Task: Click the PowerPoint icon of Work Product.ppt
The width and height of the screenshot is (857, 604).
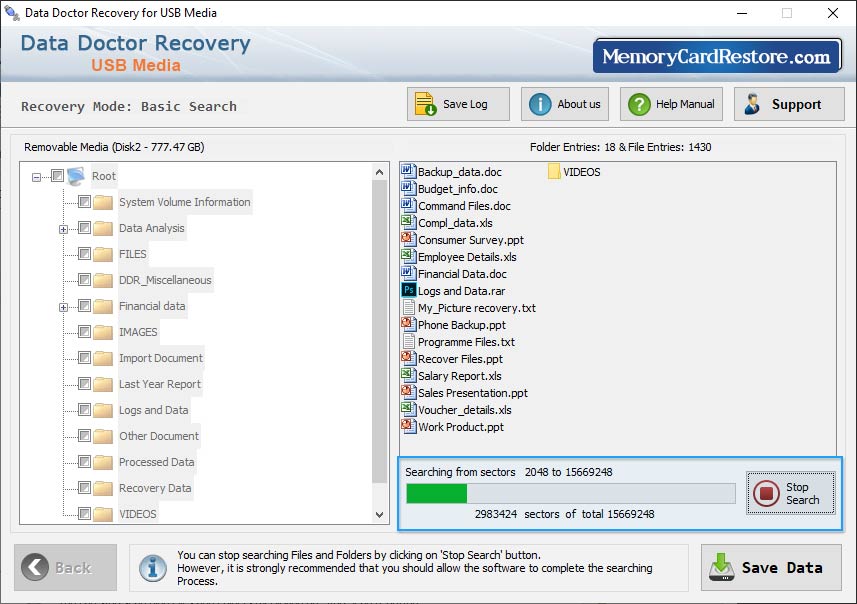Action: pos(408,426)
